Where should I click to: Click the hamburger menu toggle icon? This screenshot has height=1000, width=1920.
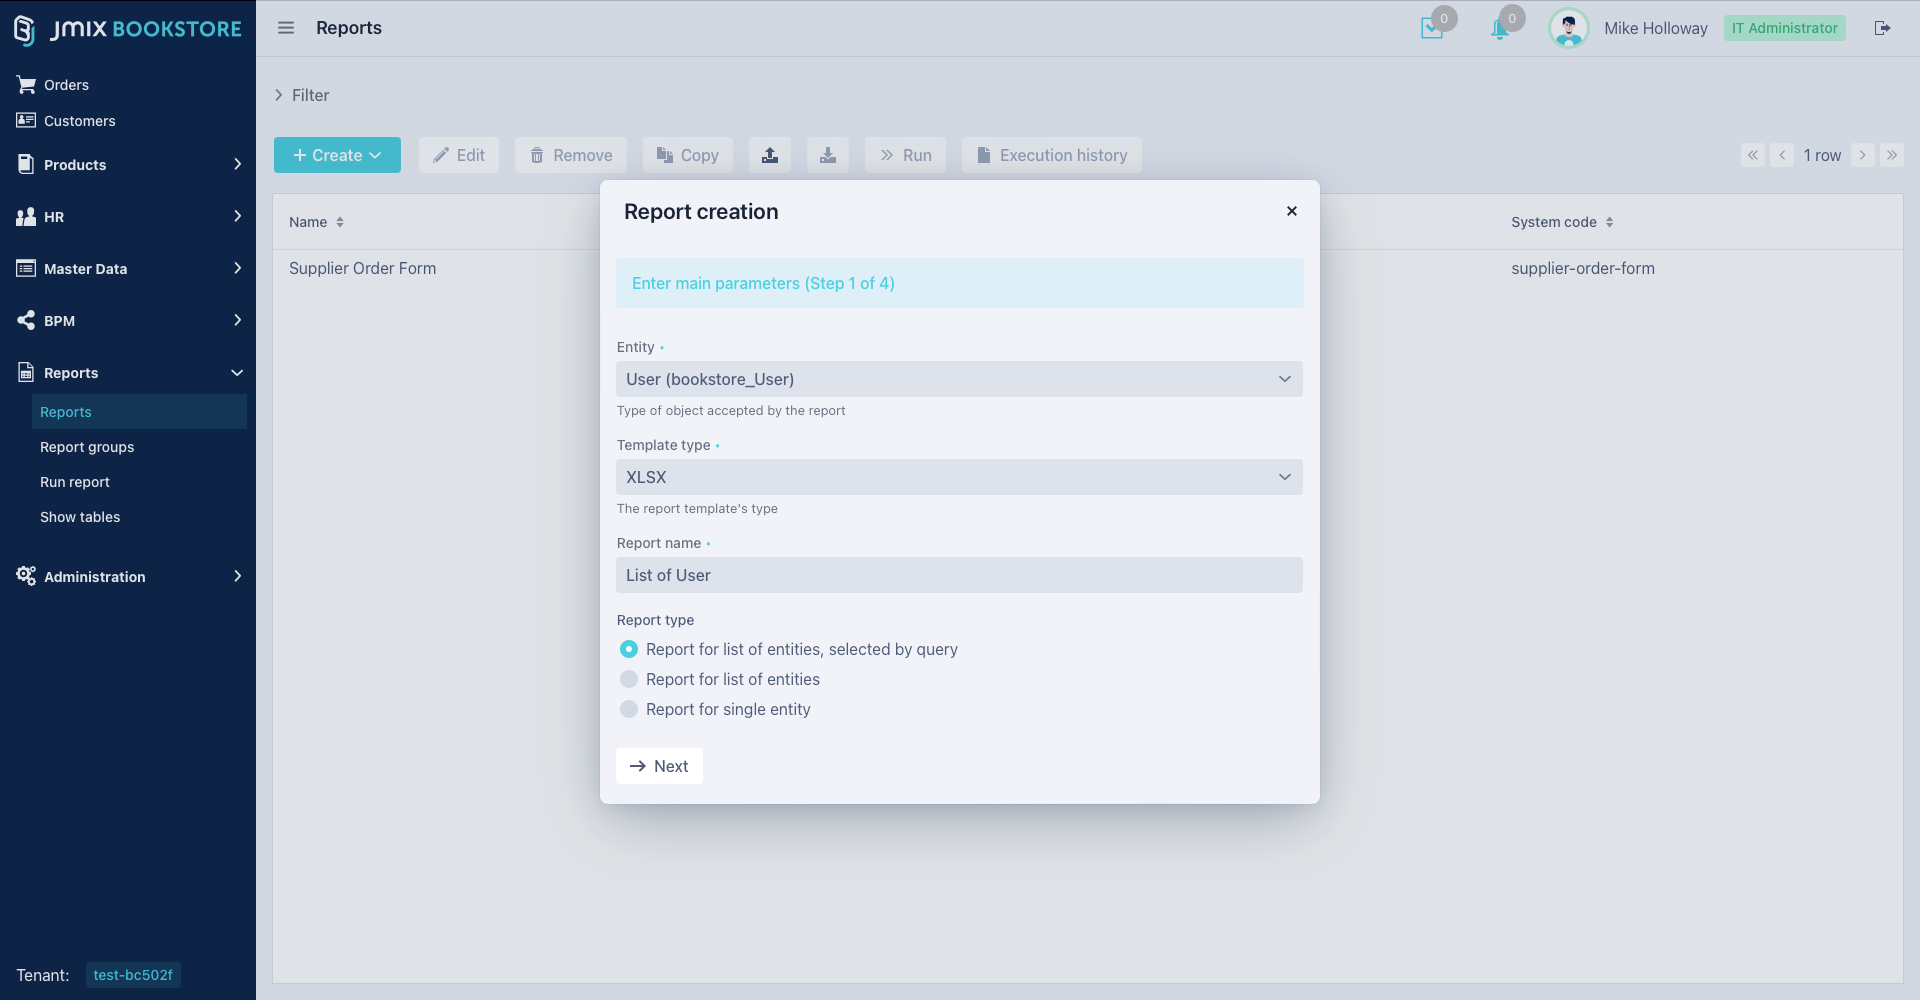[x=286, y=28]
